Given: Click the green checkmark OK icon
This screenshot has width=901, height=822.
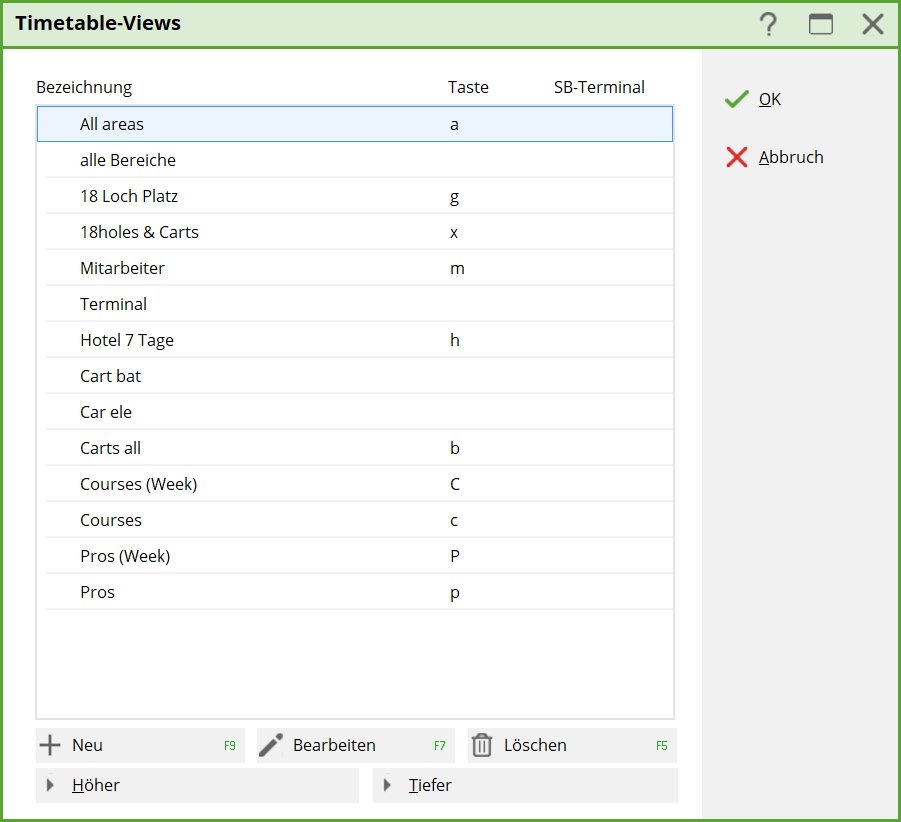Looking at the screenshot, I should tap(737, 99).
